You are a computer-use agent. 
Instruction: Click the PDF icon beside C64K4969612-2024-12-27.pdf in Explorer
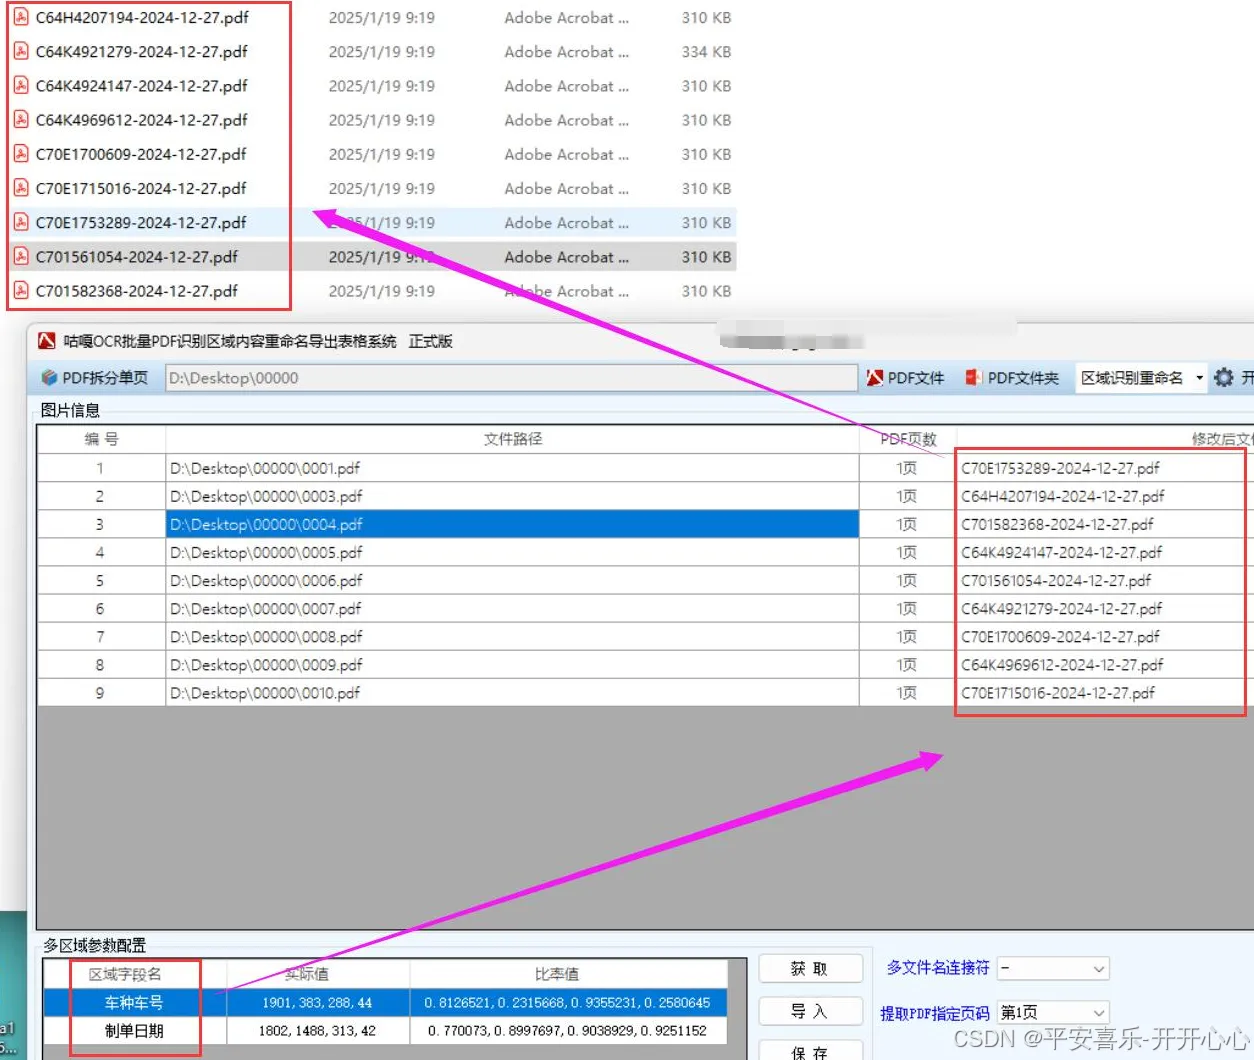pos(21,120)
